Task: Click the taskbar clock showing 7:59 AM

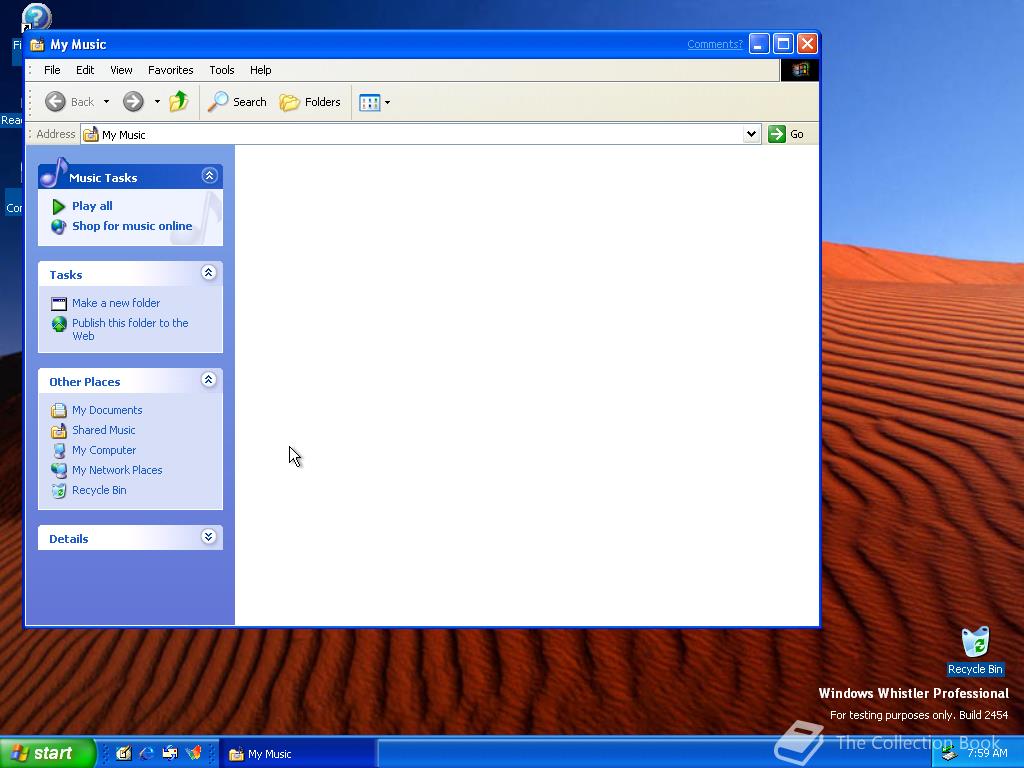Action: click(x=987, y=753)
